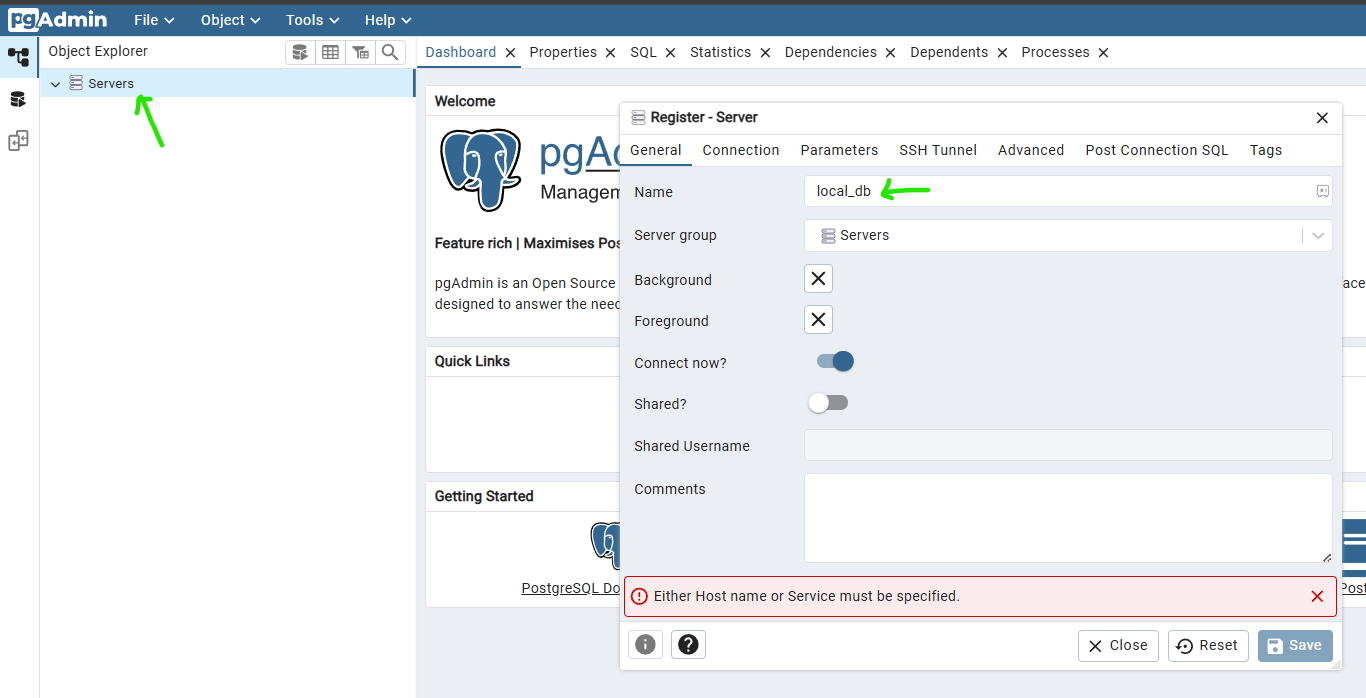Select the General tab
This screenshot has width=1366, height=698.
coord(656,150)
